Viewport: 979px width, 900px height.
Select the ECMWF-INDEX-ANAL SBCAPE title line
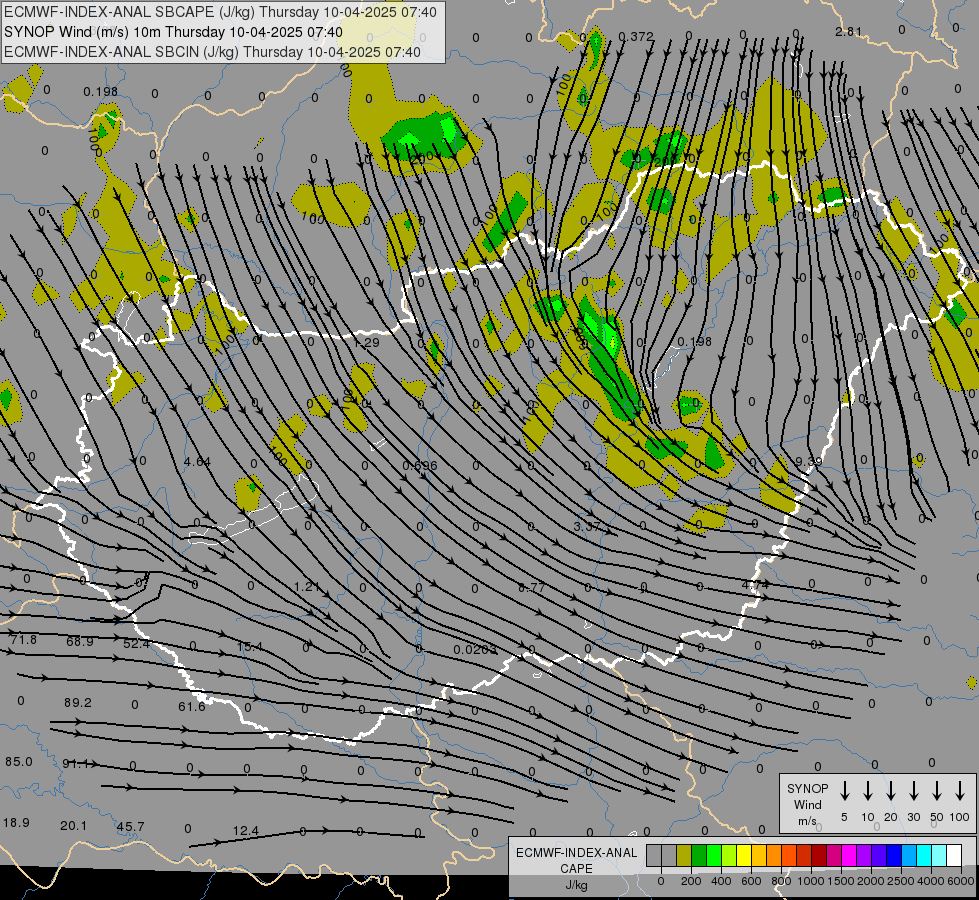[220, 12]
